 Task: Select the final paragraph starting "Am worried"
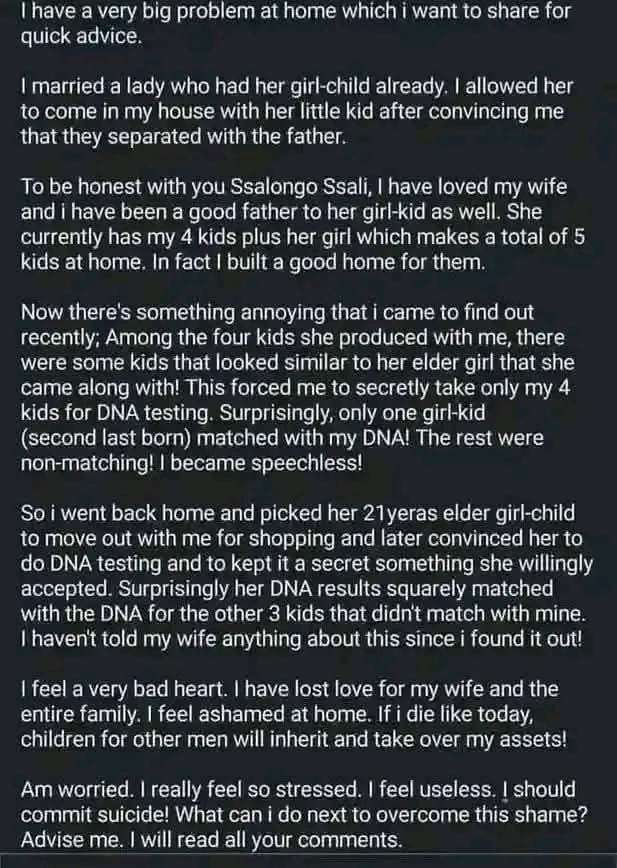(304, 815)
